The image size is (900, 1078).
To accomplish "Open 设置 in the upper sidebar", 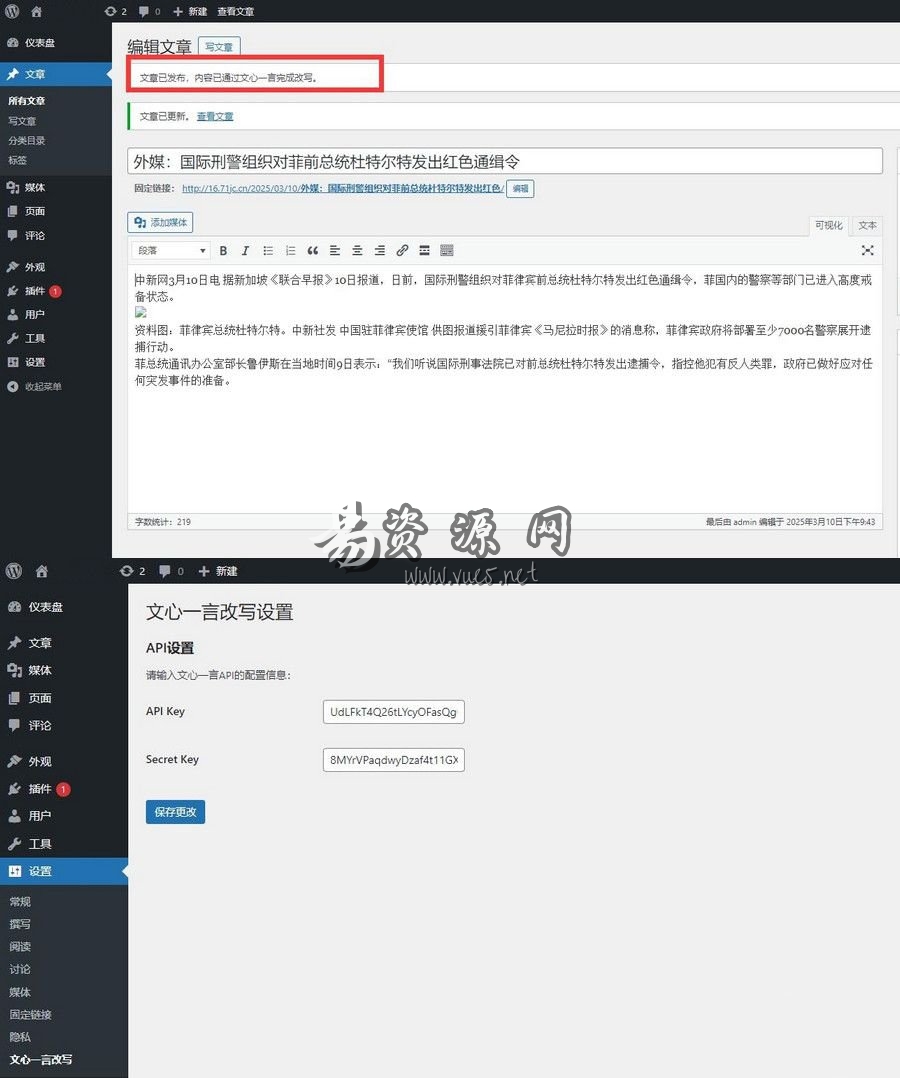I will [x=34, y=362].
